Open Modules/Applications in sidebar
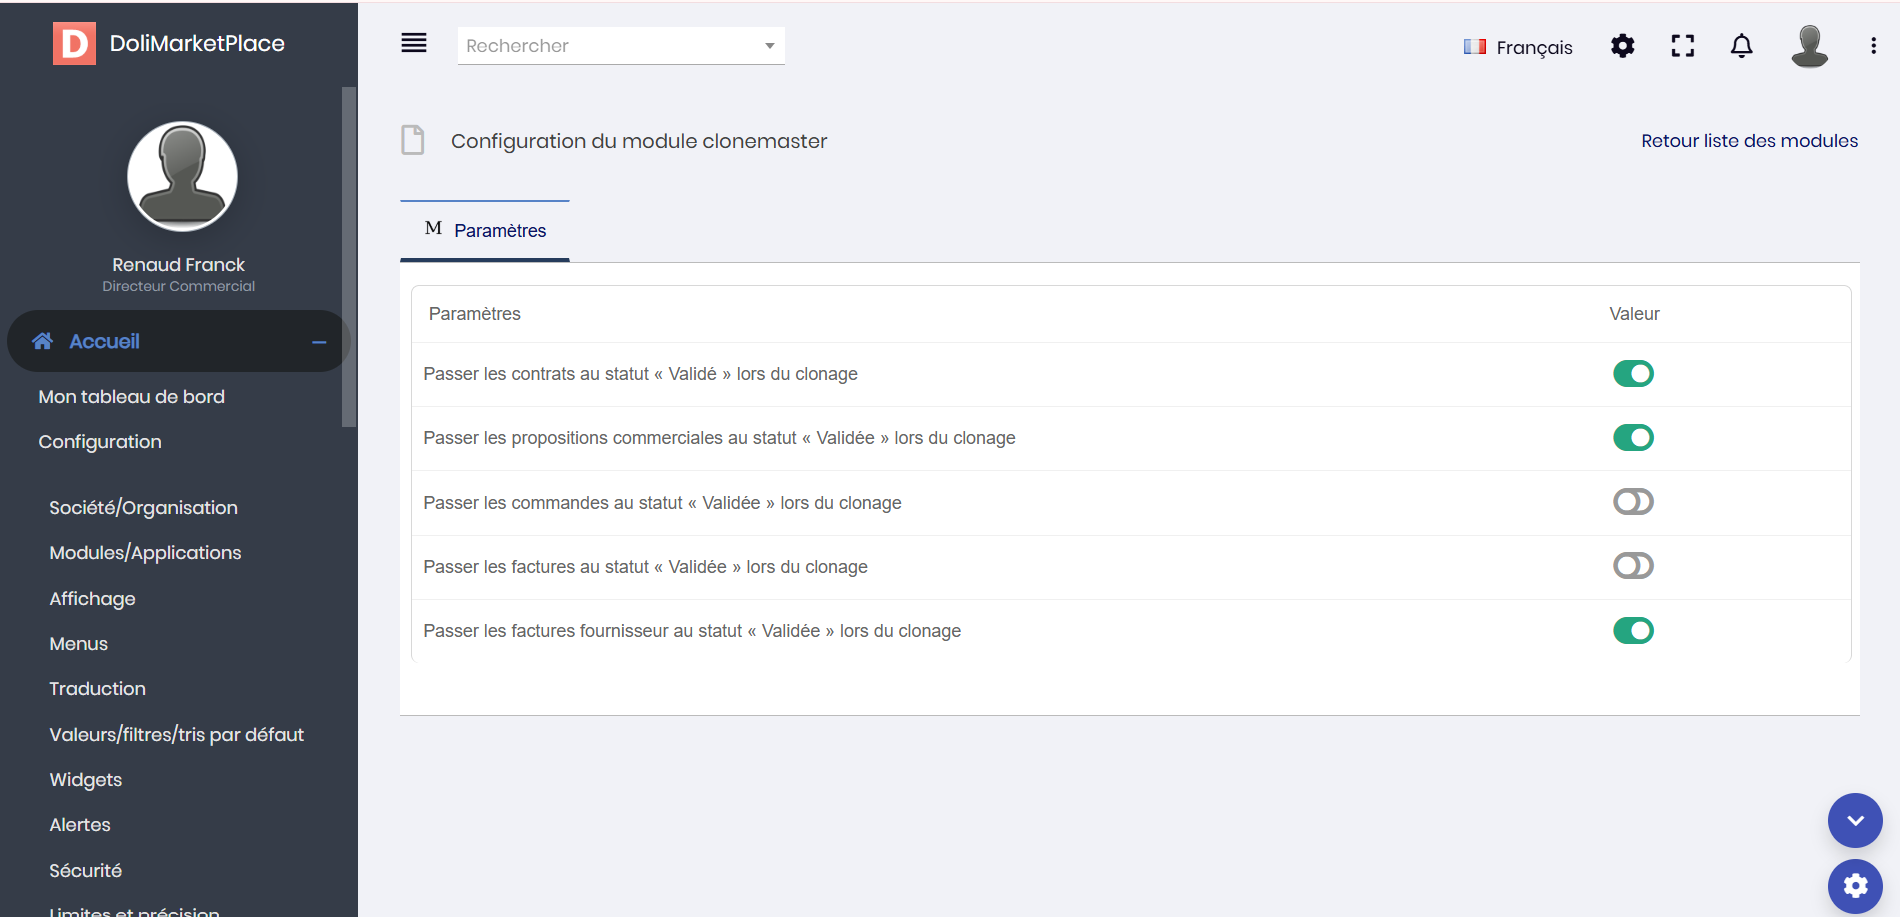The image size is (1900, 917). 145,553
